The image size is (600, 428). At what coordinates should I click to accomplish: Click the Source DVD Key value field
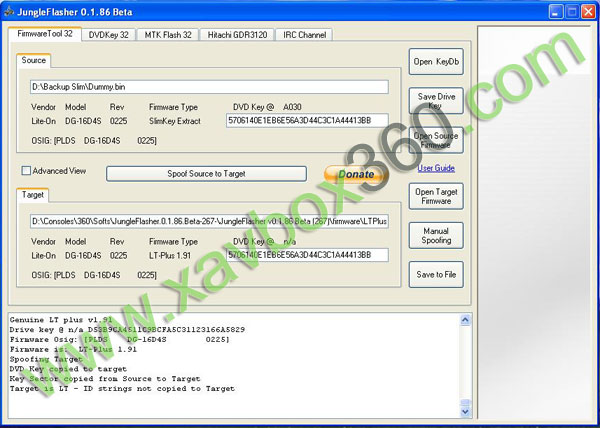point(307,120)
